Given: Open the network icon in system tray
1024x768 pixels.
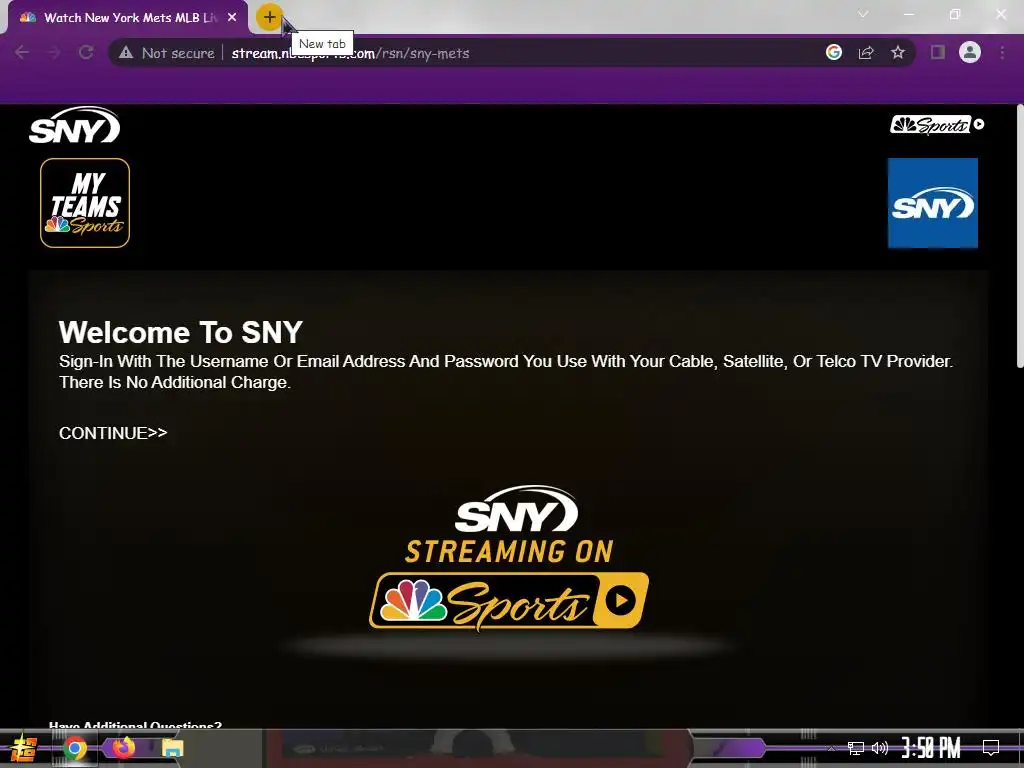Looking at the screenshot, I should tap(856, 748).
